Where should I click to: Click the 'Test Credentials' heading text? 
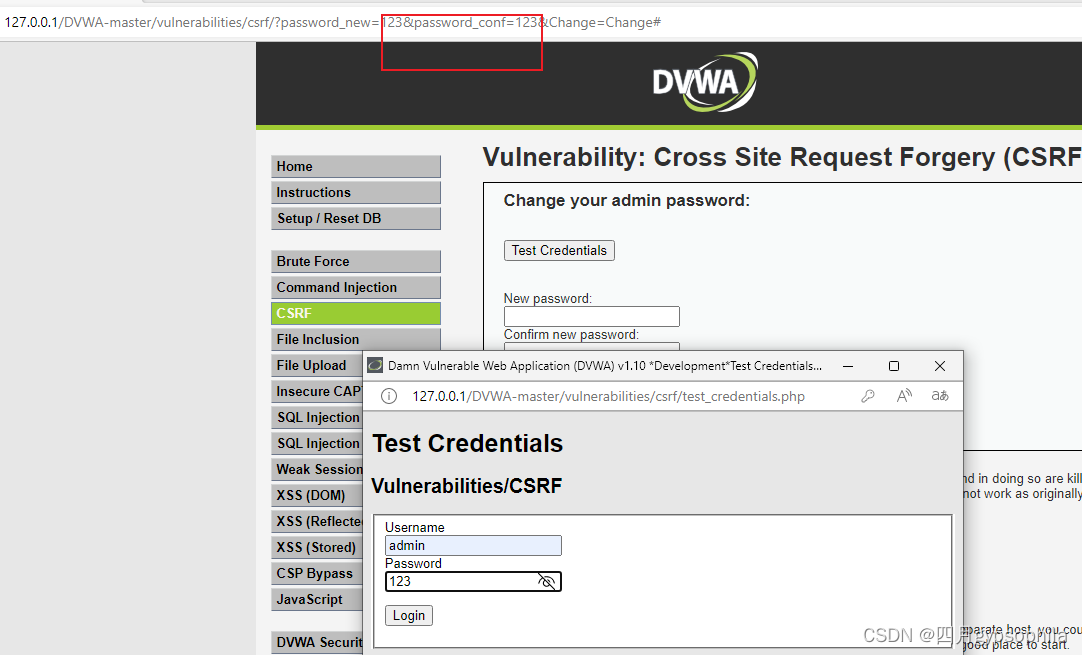click(468, 444)
